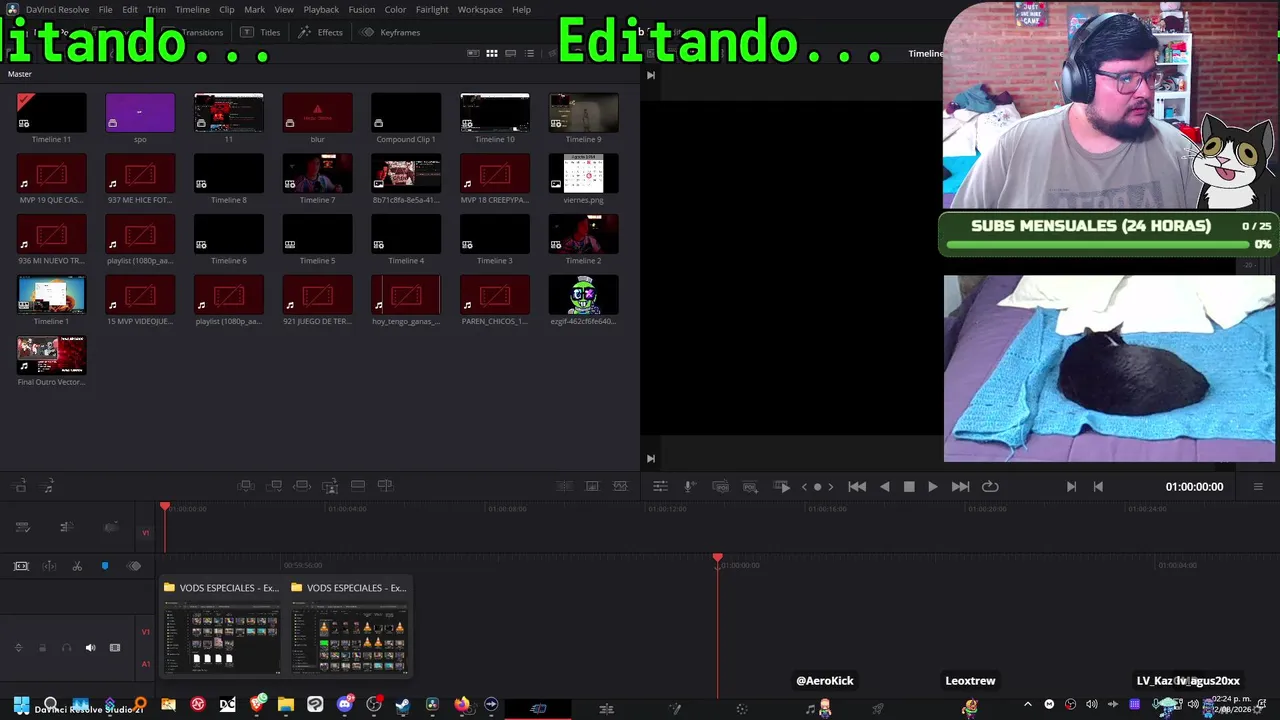
Task: Click the set out point icon
Action: click(x=1098, y=487)
